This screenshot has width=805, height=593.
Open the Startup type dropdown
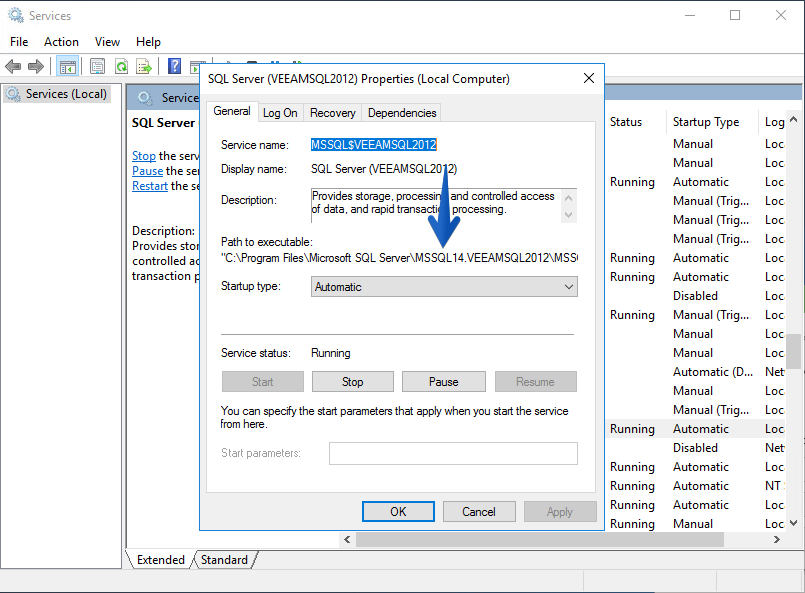click(444, 286)
